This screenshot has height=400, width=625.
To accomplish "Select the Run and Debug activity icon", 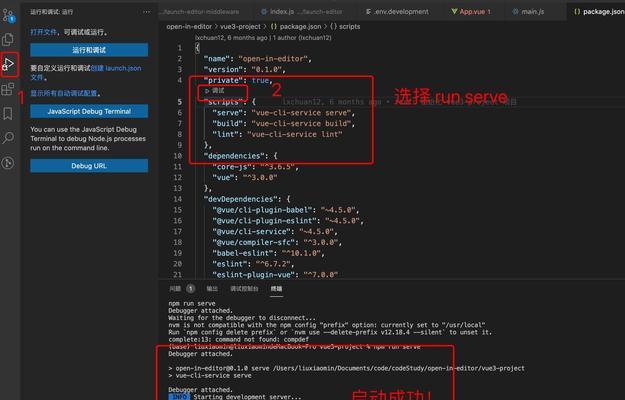I will click(x=8, y=64).
